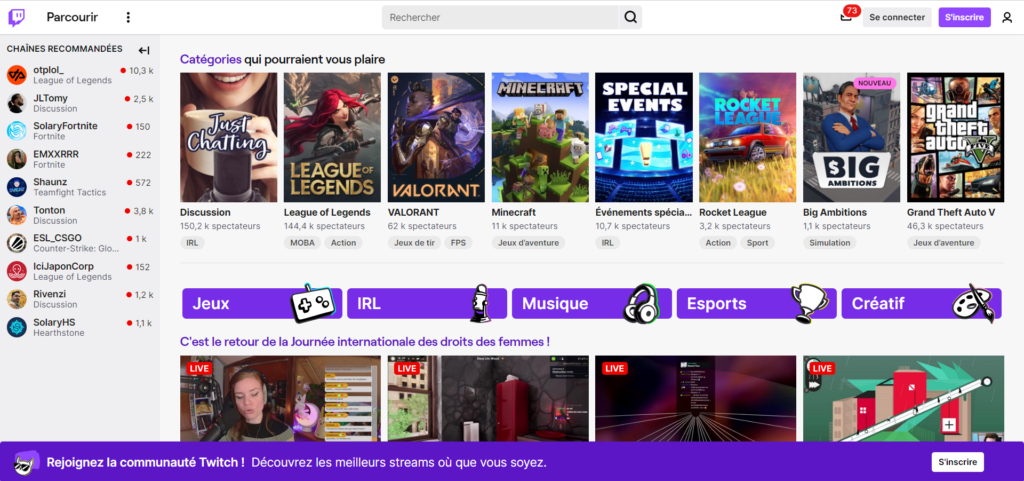Image resolution: width=1024 pixels, height=481 pixels.
Task: Click the Big Ambitions title text
Action: (835, 213)
